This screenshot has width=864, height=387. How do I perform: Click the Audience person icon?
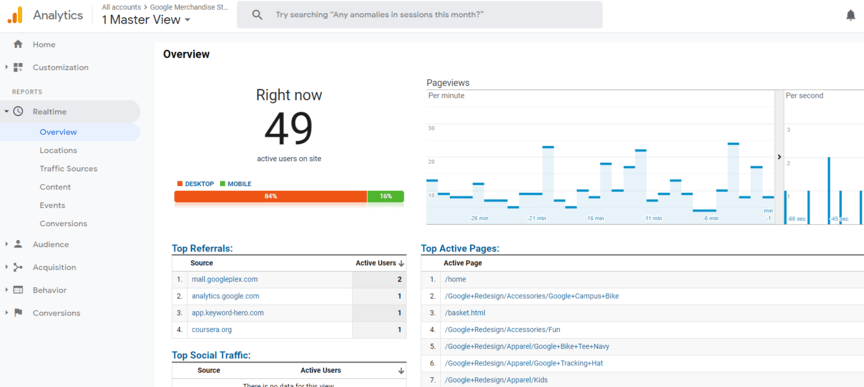18,244
